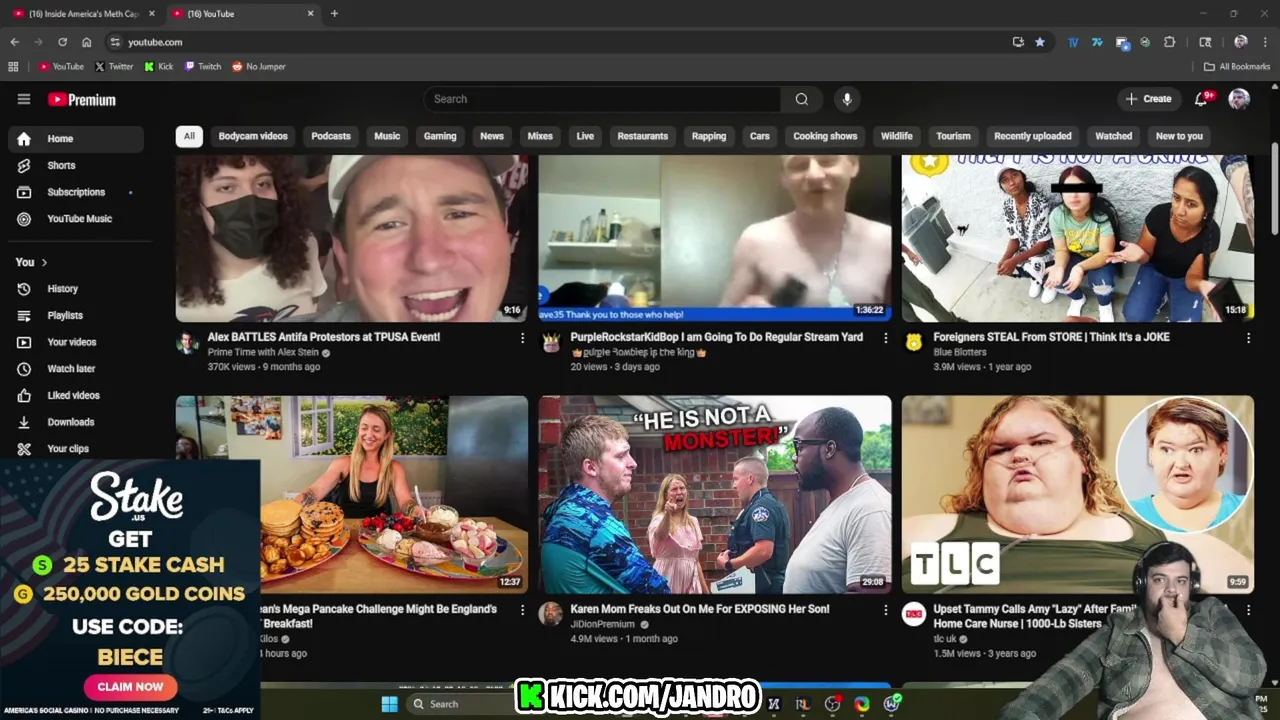Select the Gaming filter chip
1280x720 pixels.
tap(440, 136)
